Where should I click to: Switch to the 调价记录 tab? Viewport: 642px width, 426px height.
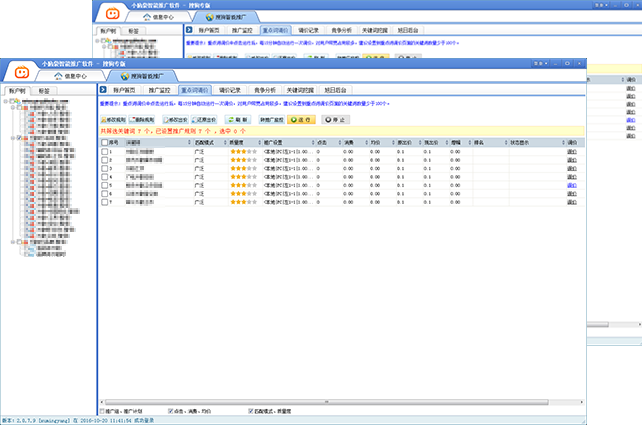pyautogui.click(x=230, y=90)
